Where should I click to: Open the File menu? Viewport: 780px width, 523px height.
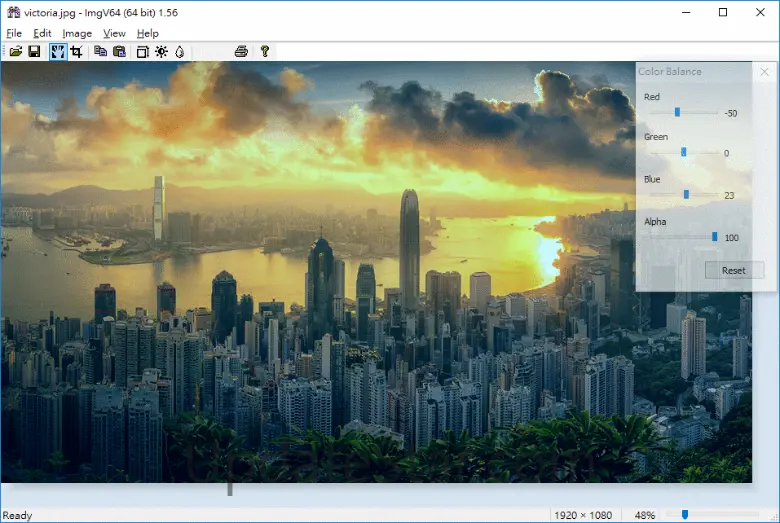[x=14, y=33]
